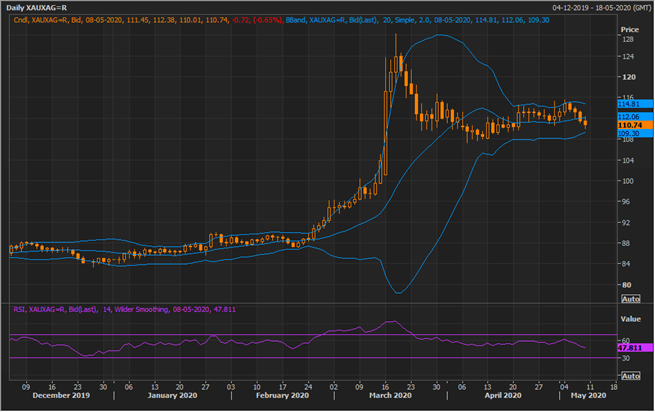The width and height of the screenshot is (655, 412).
Task: Click the 109.30 lower band price tag
Action: click(635, 134)
